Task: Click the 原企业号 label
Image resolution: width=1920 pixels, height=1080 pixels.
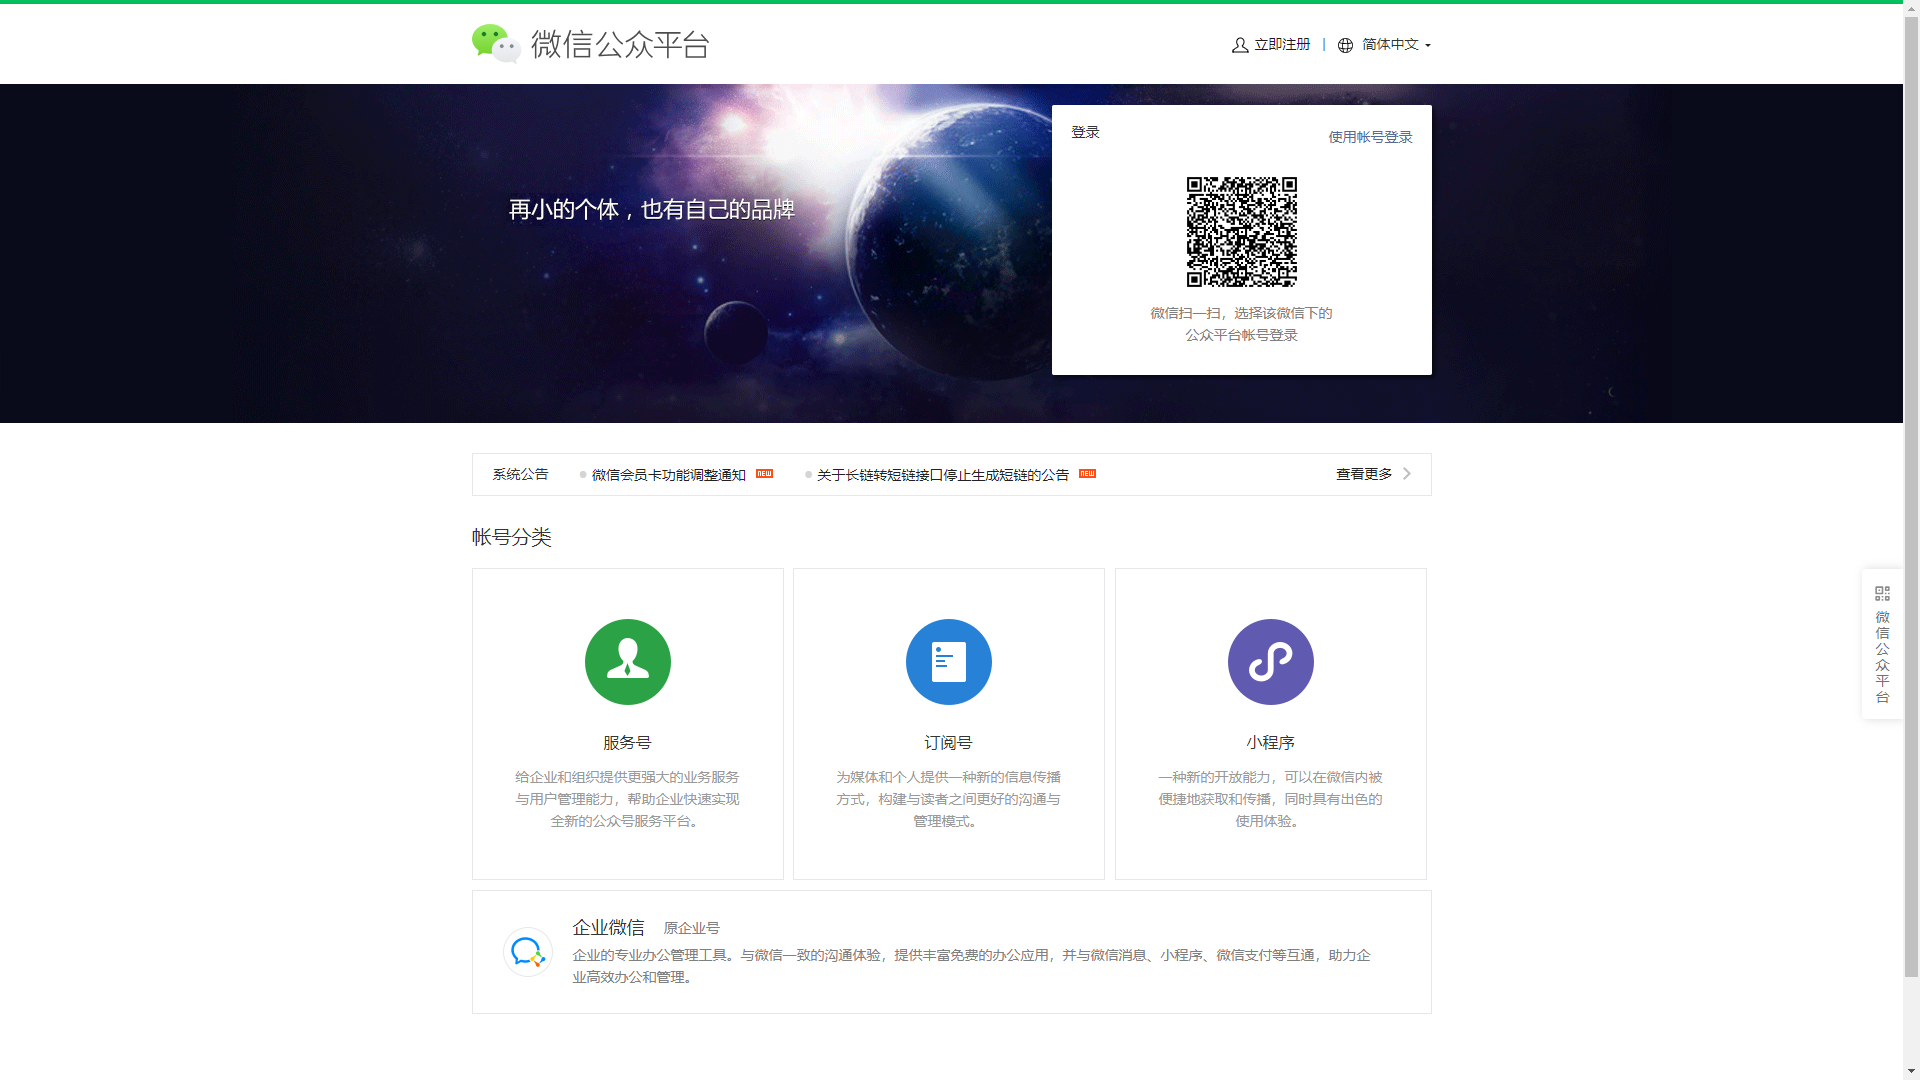Action: pos(691,929)
